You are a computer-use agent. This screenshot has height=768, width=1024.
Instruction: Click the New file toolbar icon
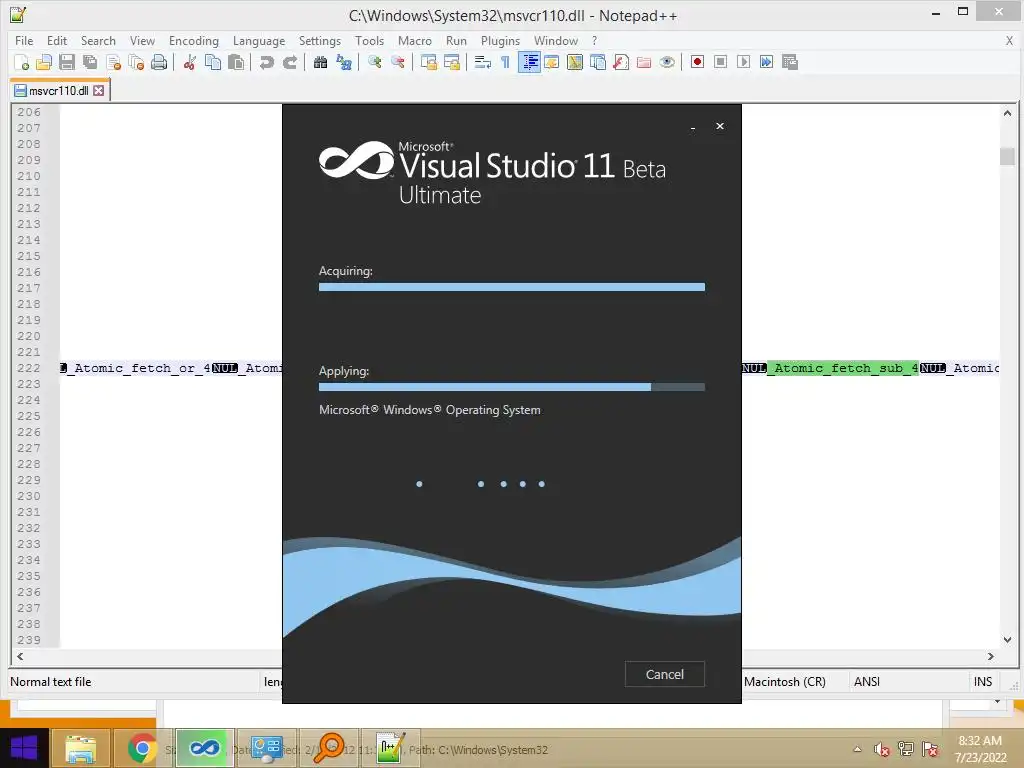(22, 63)
